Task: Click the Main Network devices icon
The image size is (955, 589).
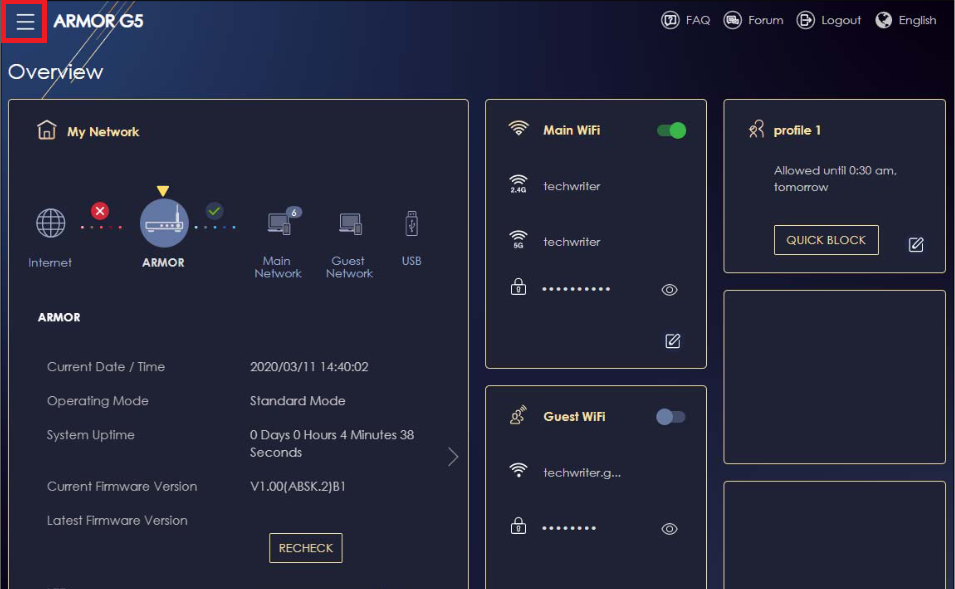Action: (277, 223)
